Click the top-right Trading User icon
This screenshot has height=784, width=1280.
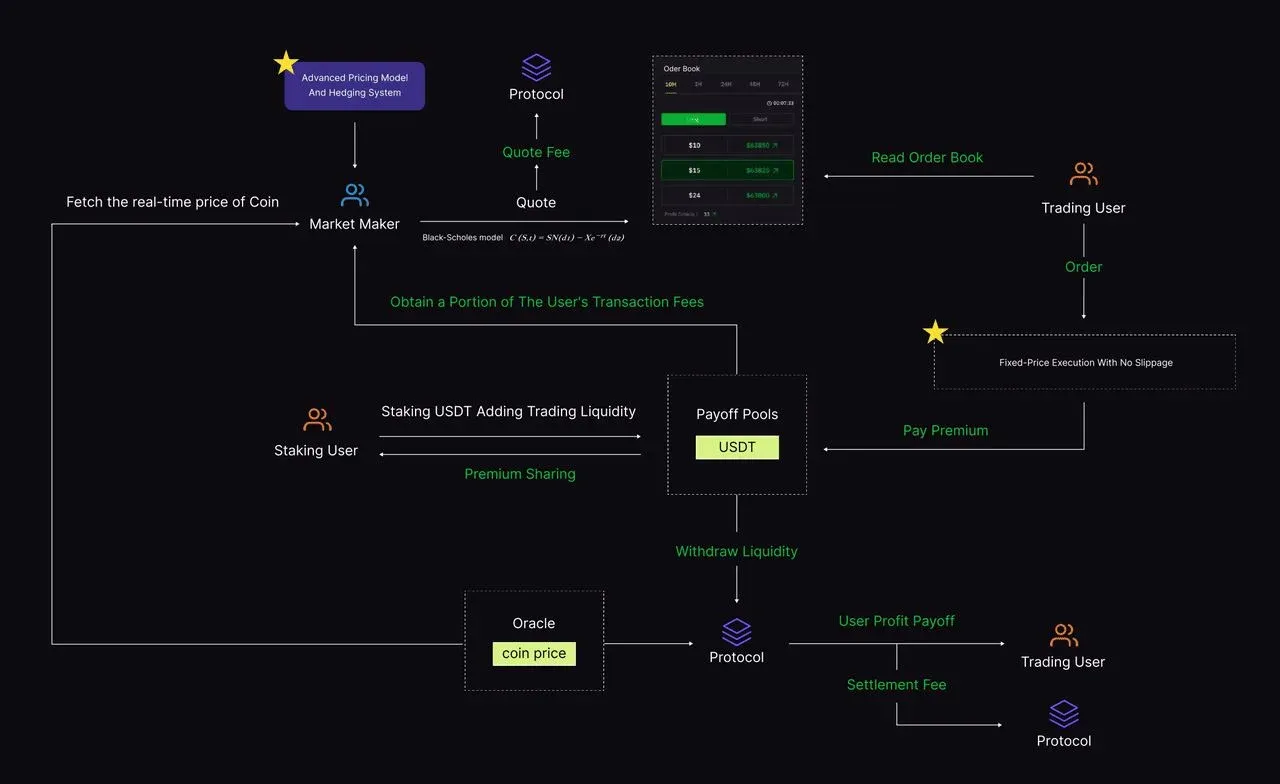click(1083, 172)
